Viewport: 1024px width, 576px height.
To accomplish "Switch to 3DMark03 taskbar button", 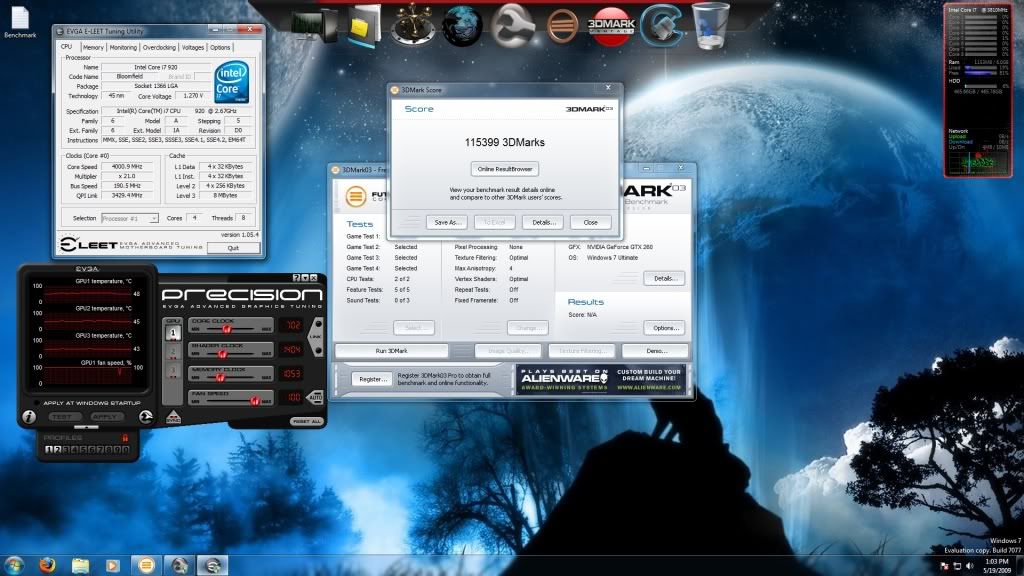I will tap(146, 565).
